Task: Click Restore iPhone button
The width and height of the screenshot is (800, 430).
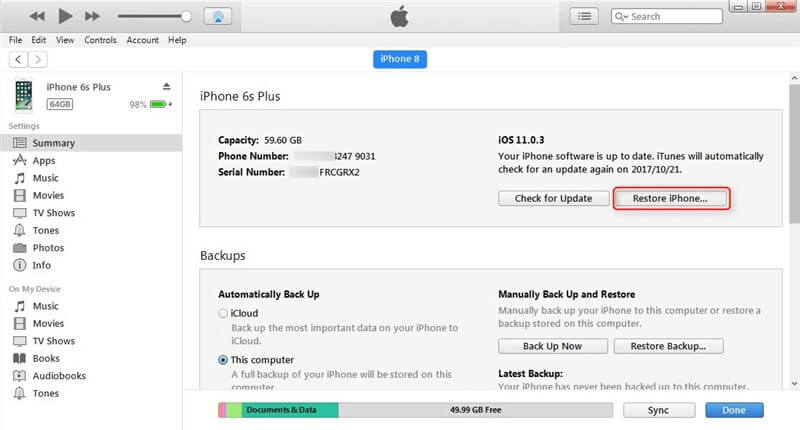Action: click(x=670, y=198)
